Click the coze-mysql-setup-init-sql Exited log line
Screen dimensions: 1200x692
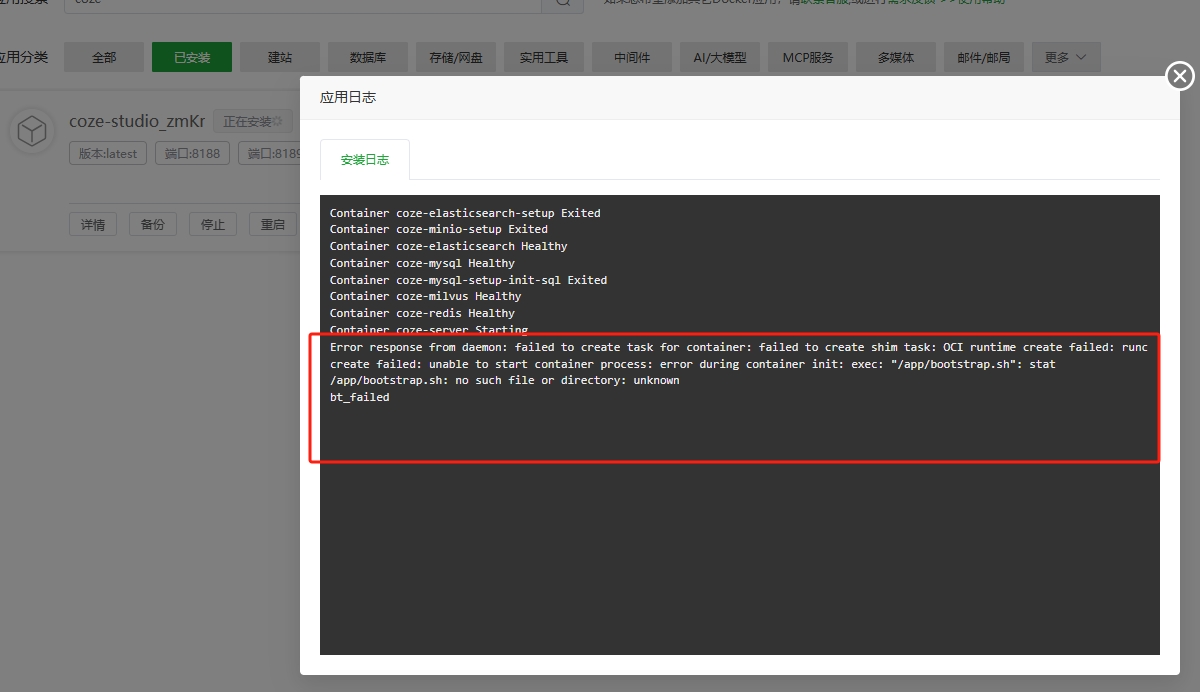tap(469, 280)
